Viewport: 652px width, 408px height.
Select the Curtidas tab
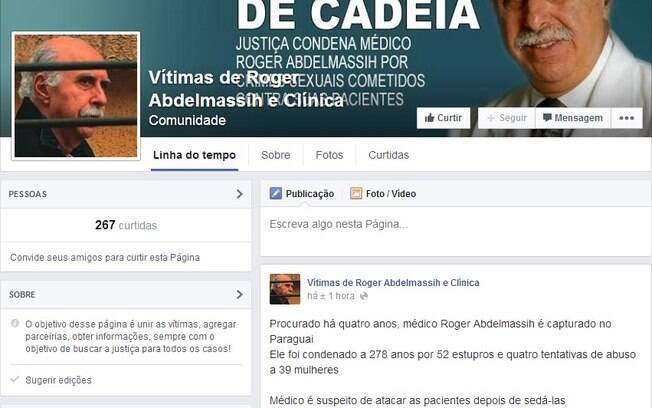(389, 155)
